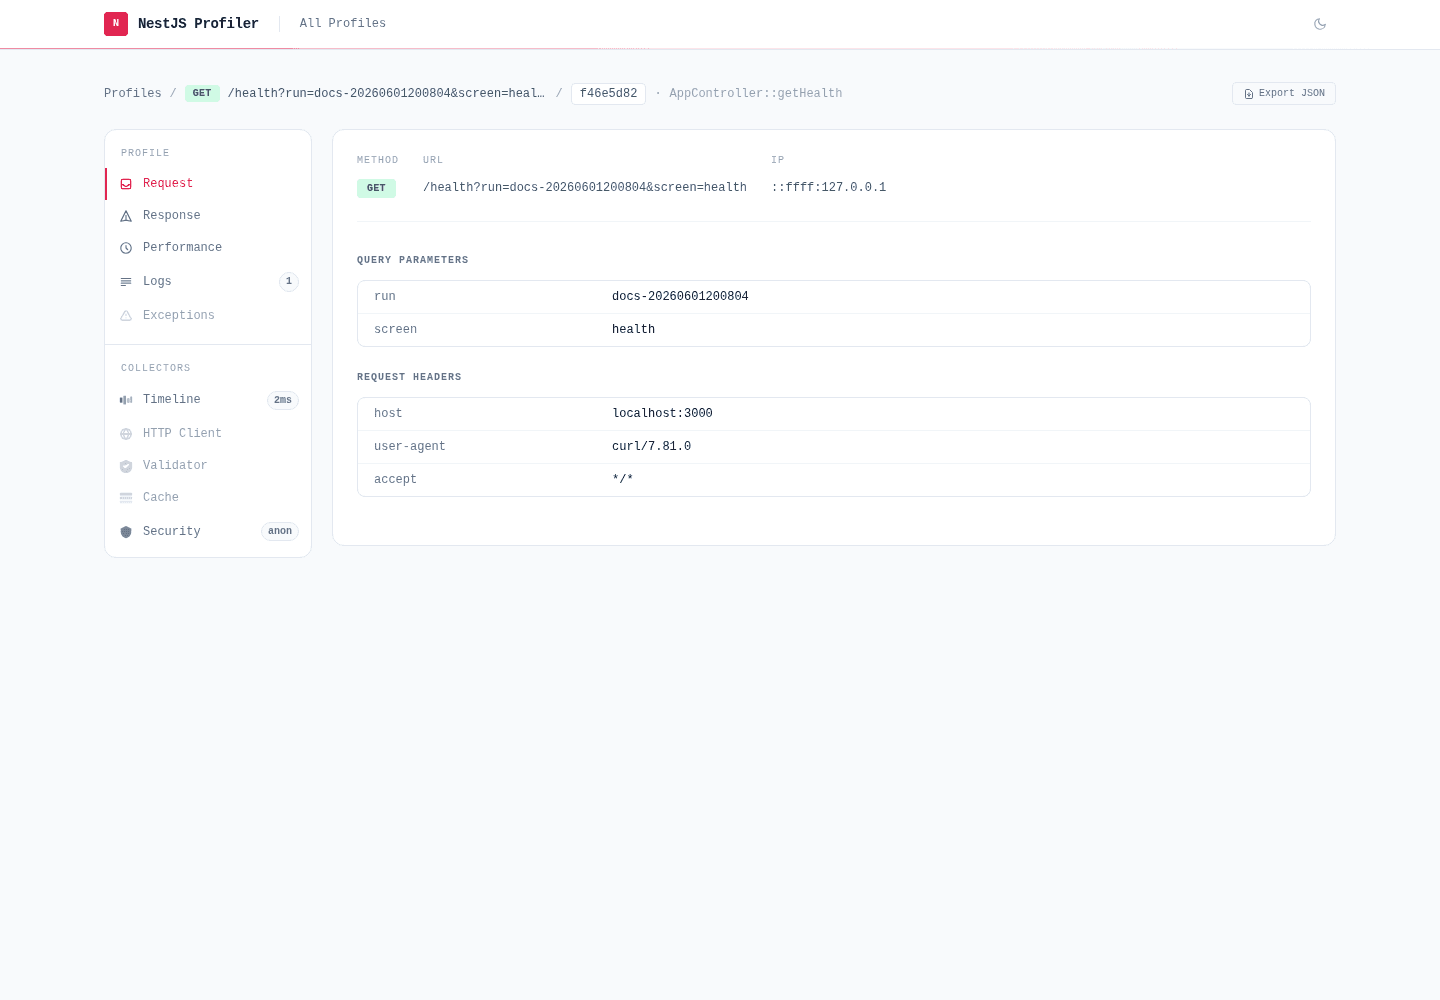Viewport: 1440px width, 1000px height.
Task: Click the Security shield icon
Action: coord(126,532)
